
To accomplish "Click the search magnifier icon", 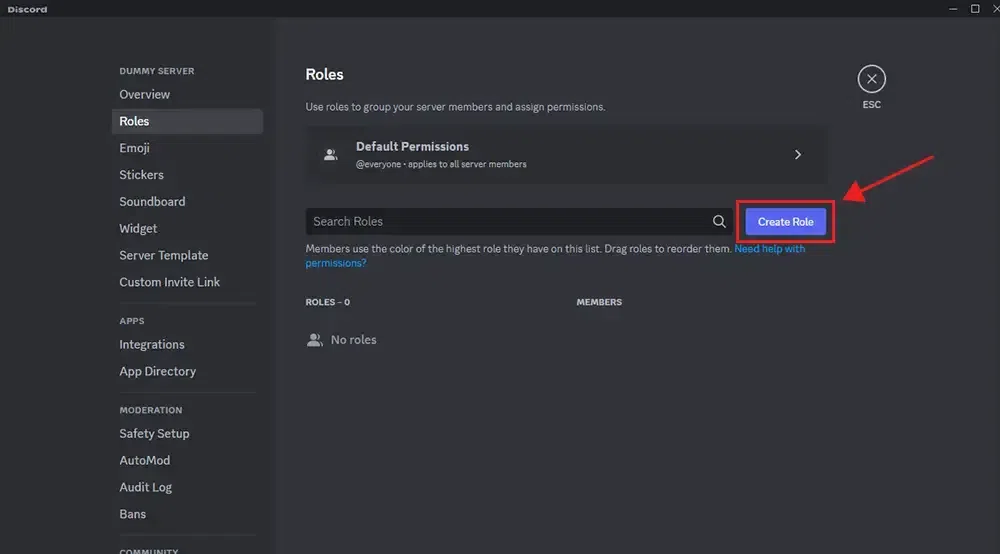I will point(719,222).
